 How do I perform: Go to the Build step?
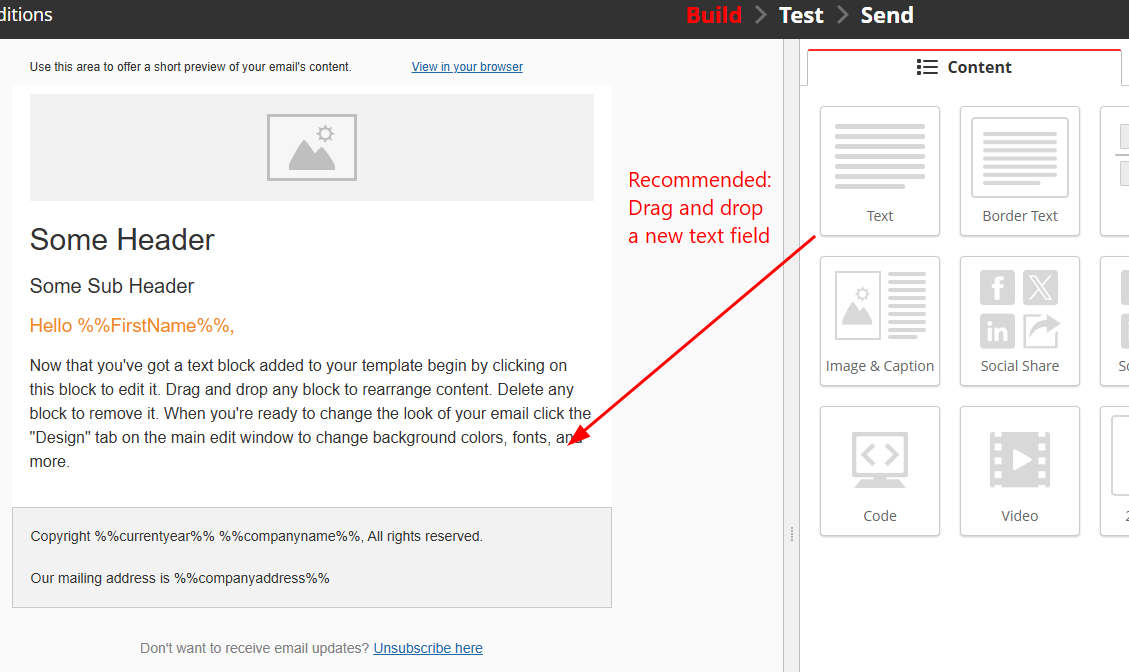point(714,15)
